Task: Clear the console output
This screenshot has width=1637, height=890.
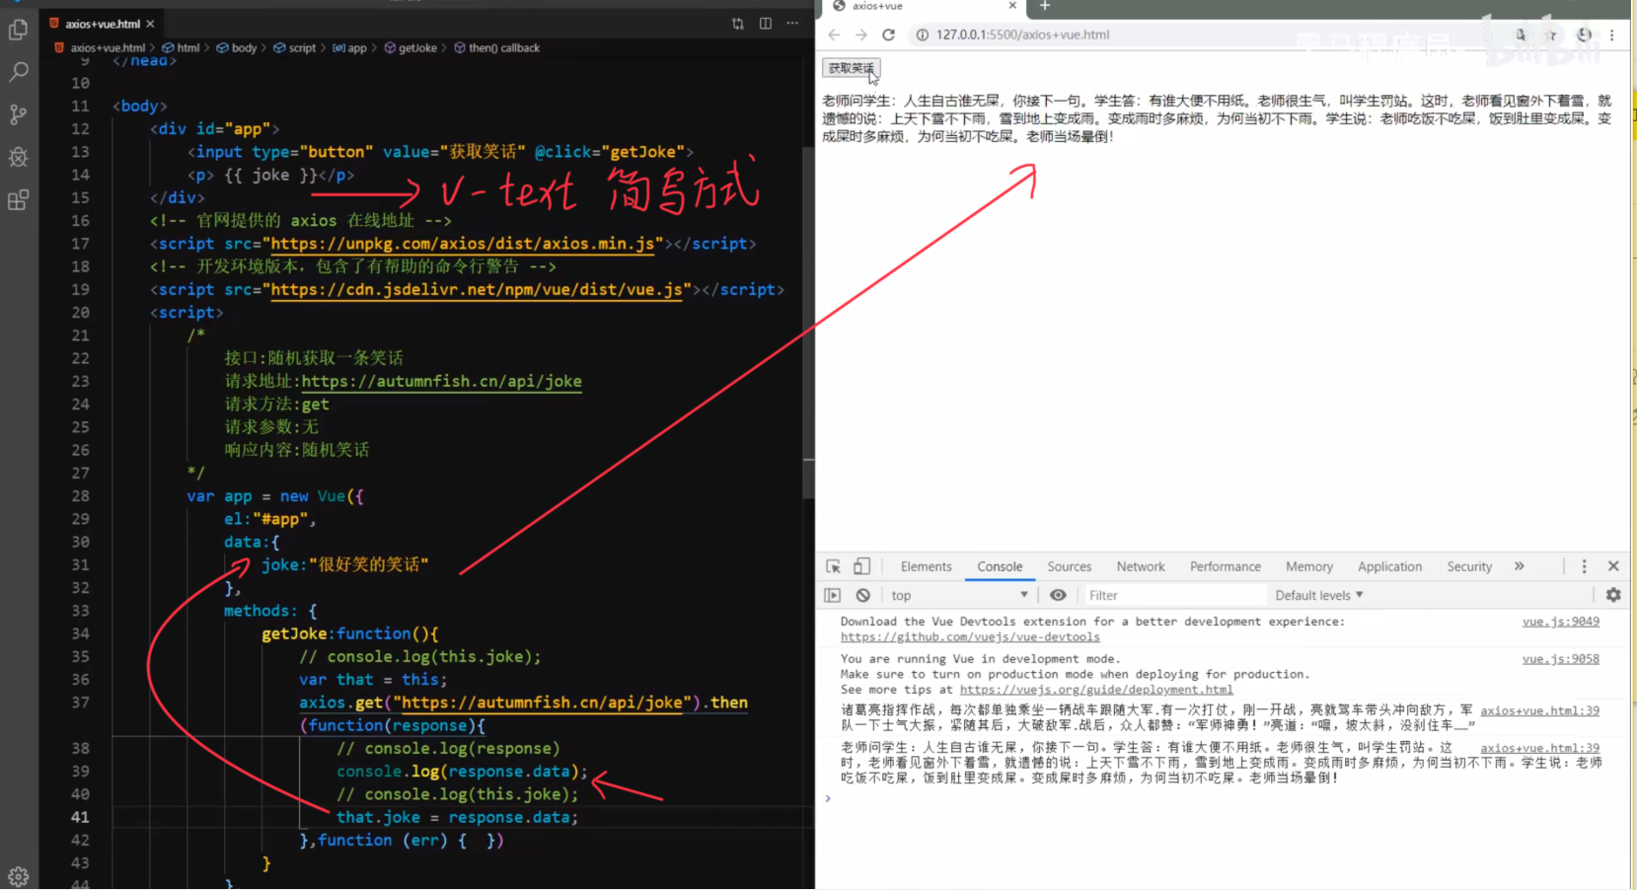Action: point(863,596)
